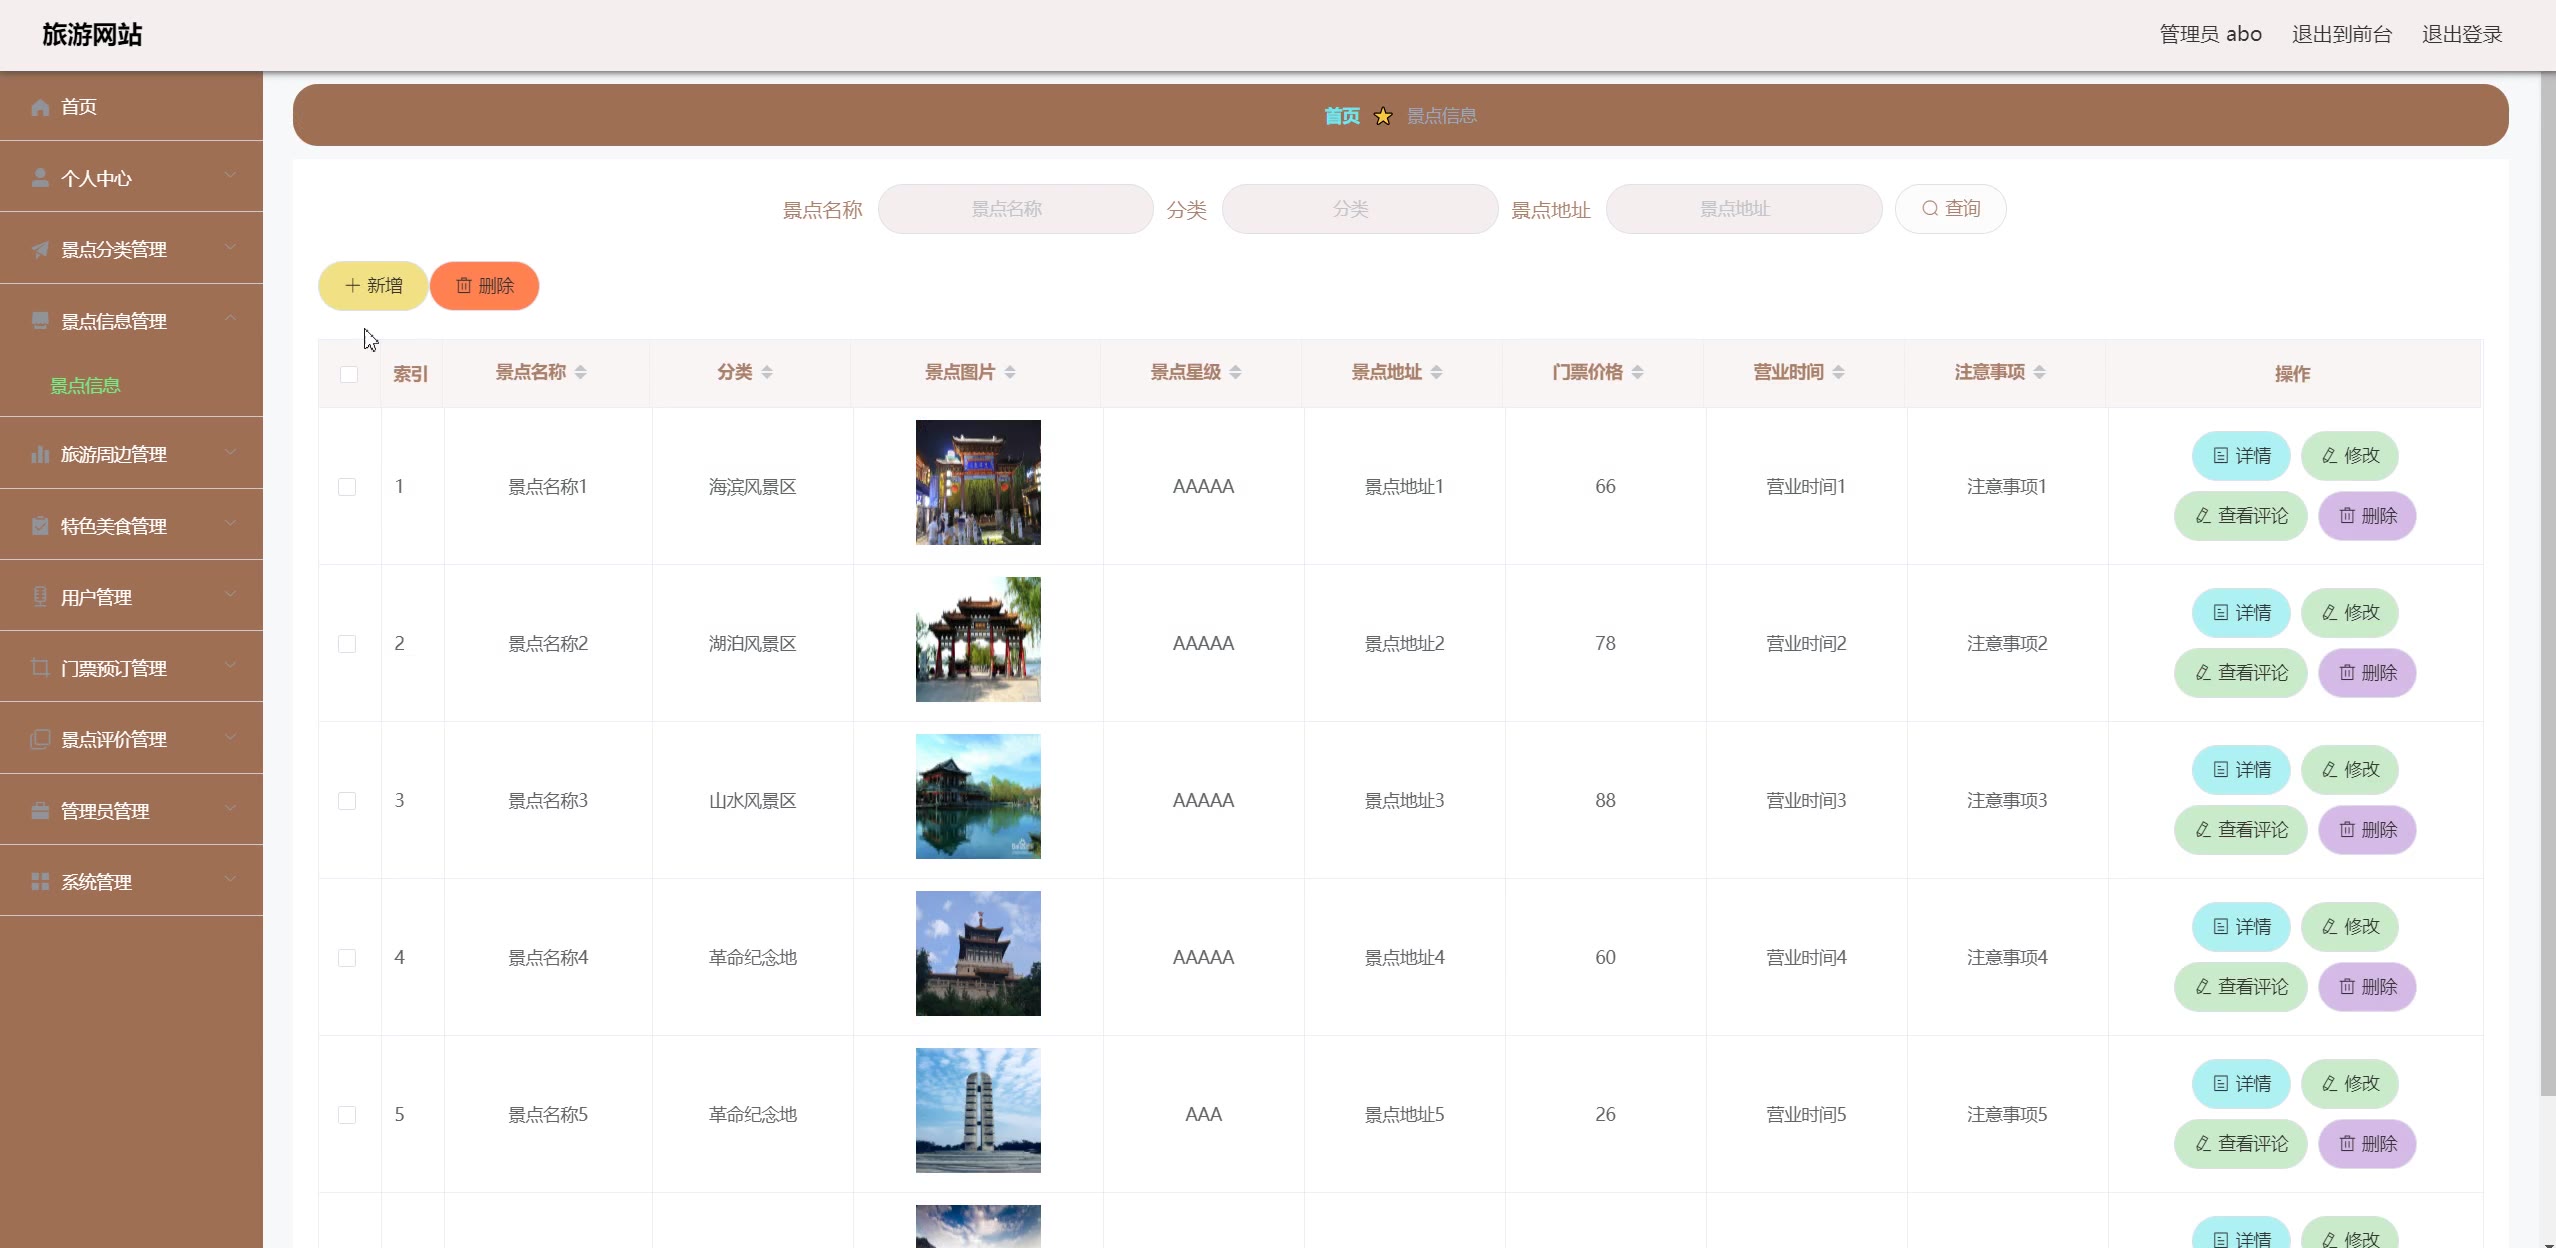Click 修改 for 景点名称2
Image resolution: width=2556 pixels, height=1248 pixels.
tap(2350, 613)
